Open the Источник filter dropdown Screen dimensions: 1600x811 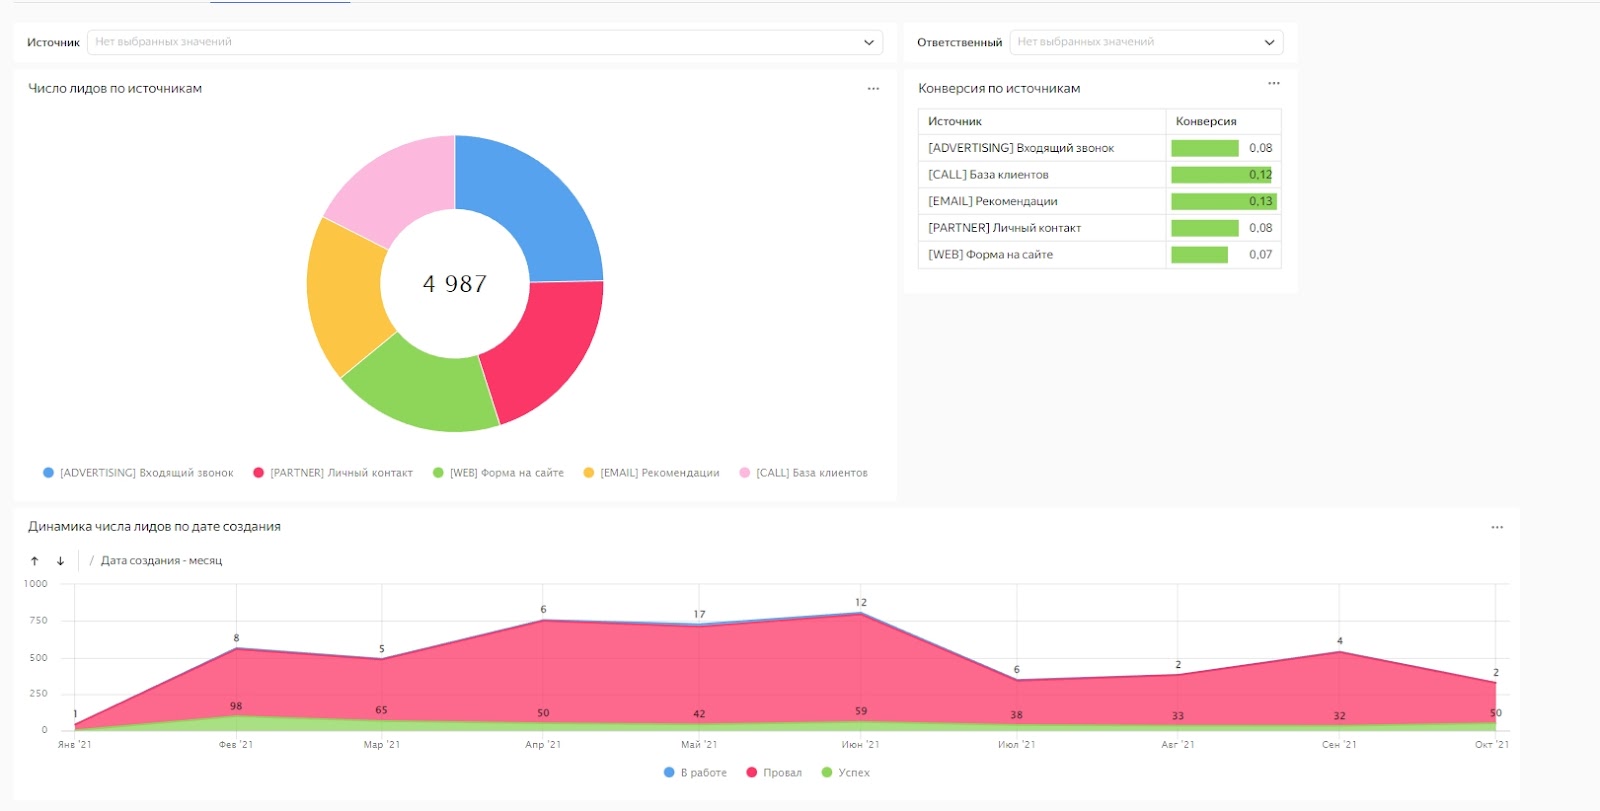[484, 42]
